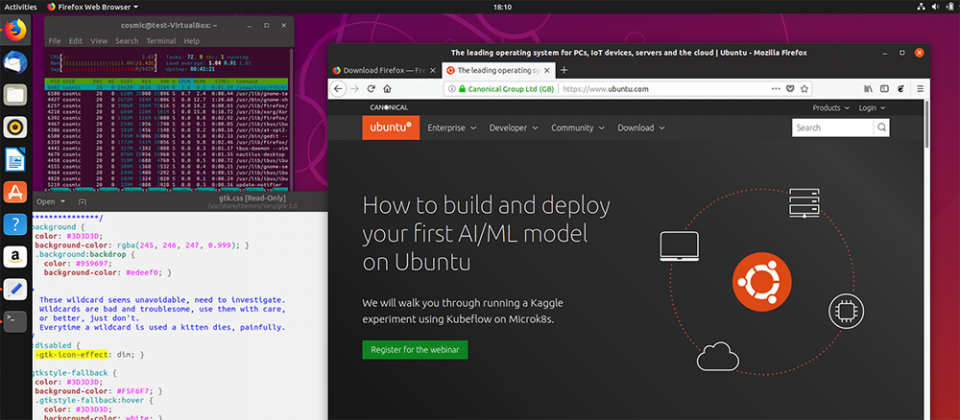Close the 'The leading operating' tab
Viewport: 960px width, 420px height.
tap(547, 70)
